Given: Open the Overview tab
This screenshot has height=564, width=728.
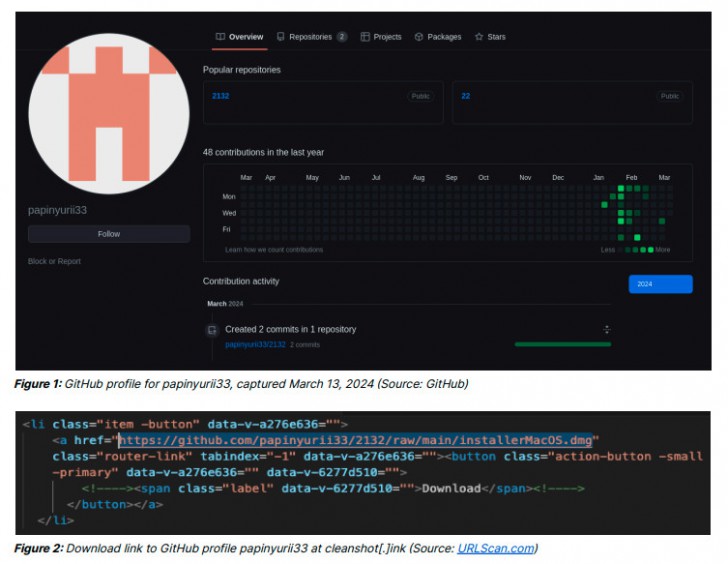Looking at the screenshot, I should coord(240,37).
